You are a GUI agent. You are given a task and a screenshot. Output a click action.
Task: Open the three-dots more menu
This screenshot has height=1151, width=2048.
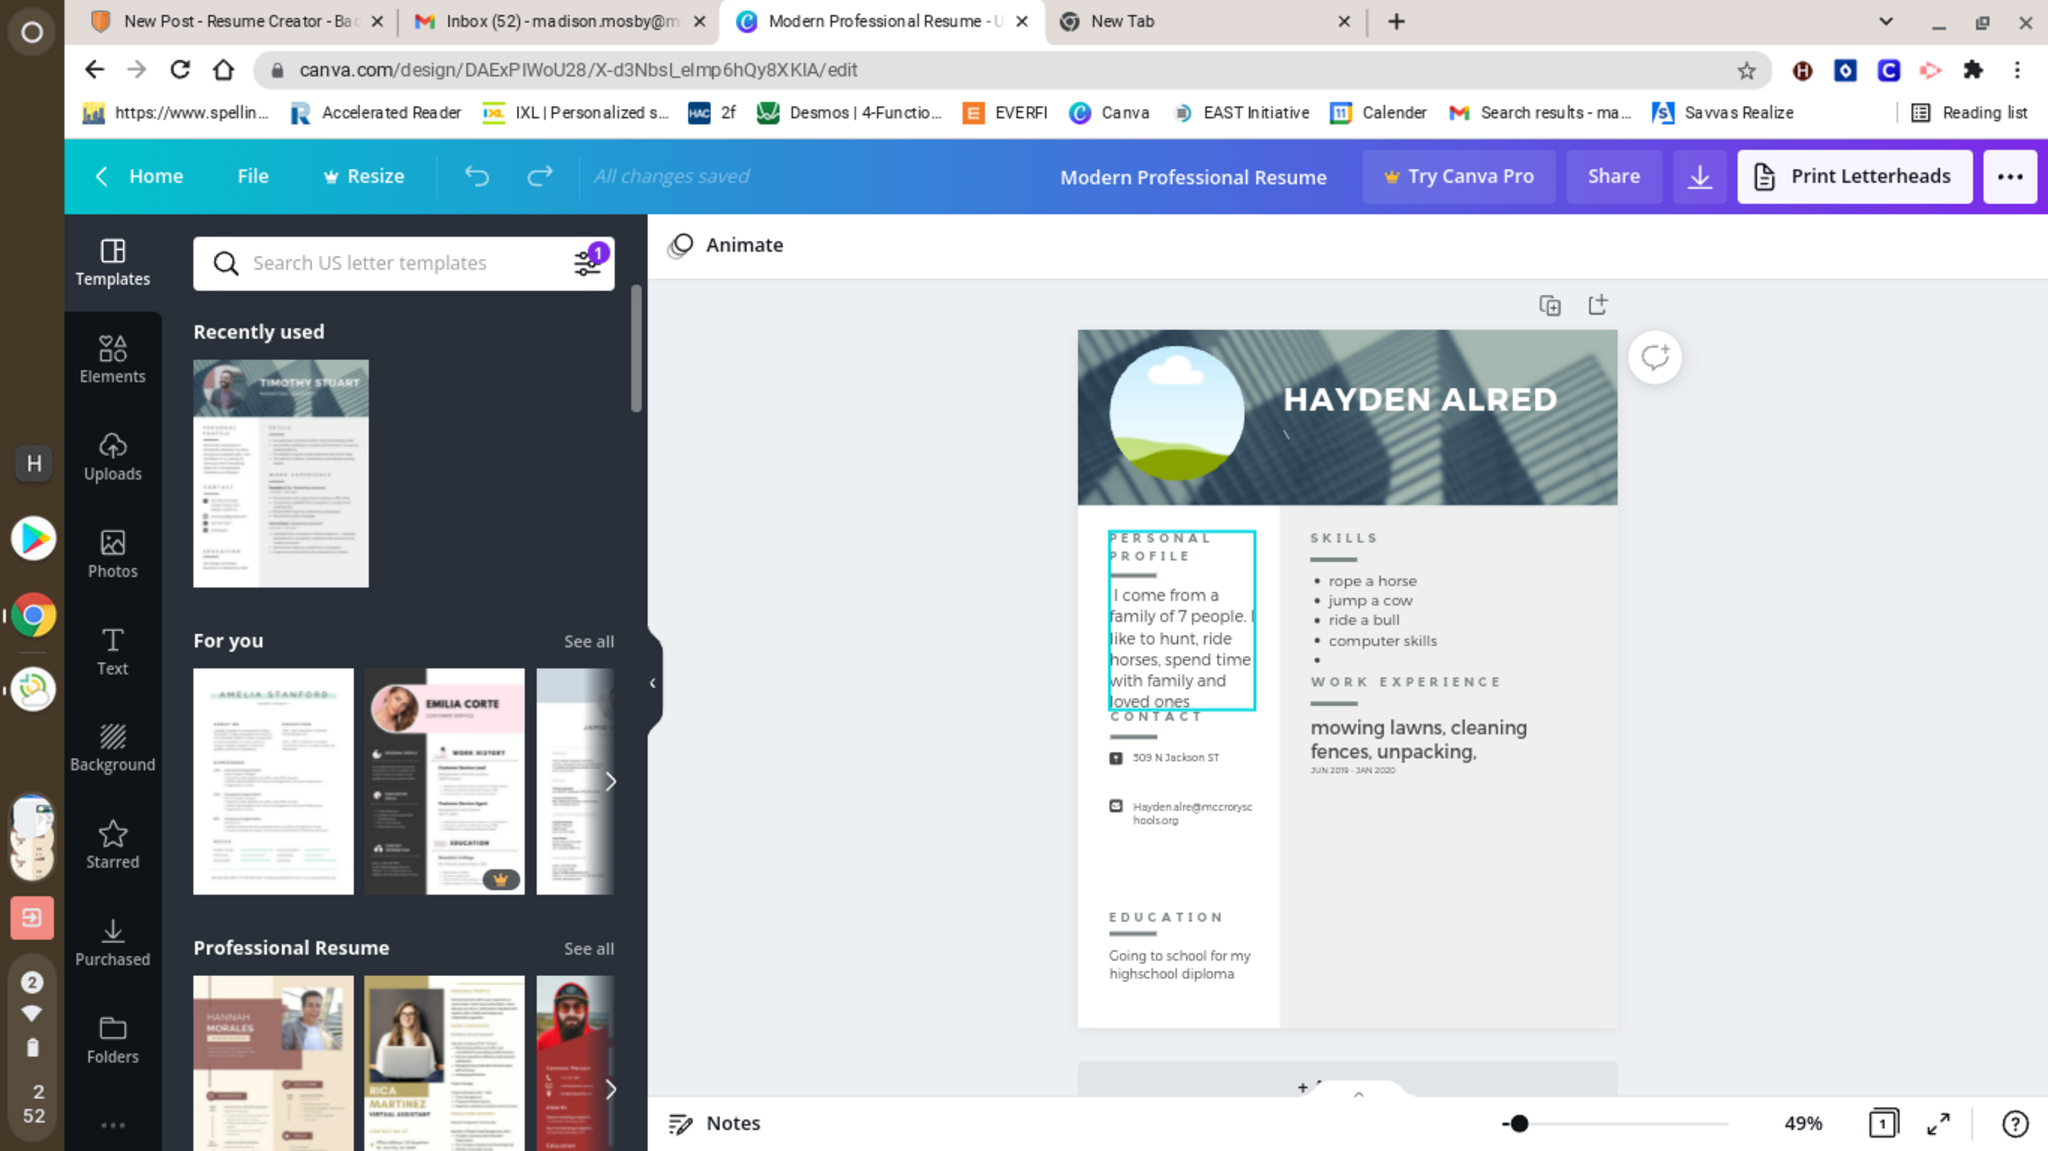pyautogui.click(x=2009, y=177)
